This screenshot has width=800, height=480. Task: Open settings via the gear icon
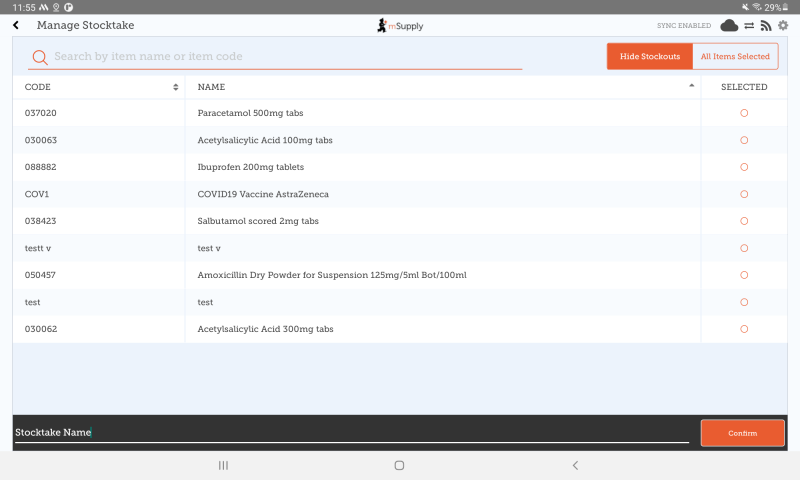click(783, 25)
